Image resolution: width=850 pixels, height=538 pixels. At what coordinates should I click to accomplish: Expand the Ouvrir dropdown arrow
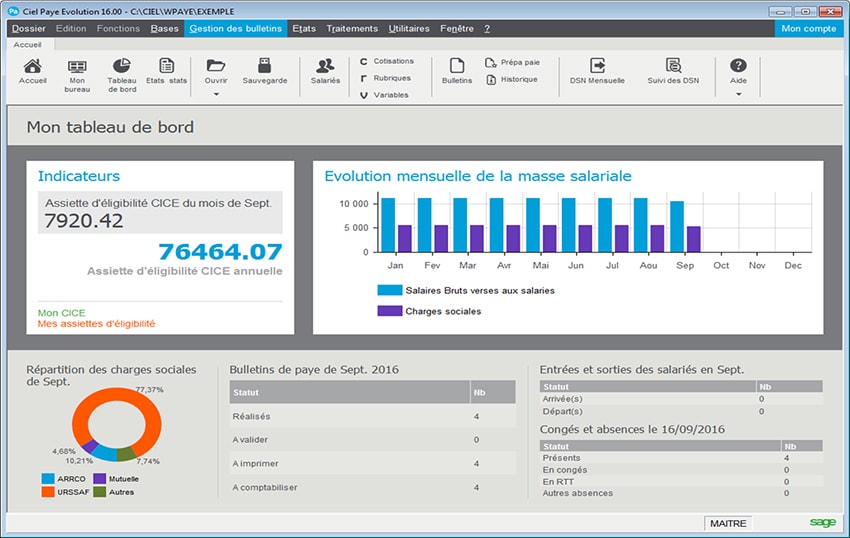[x=216, y=94]
